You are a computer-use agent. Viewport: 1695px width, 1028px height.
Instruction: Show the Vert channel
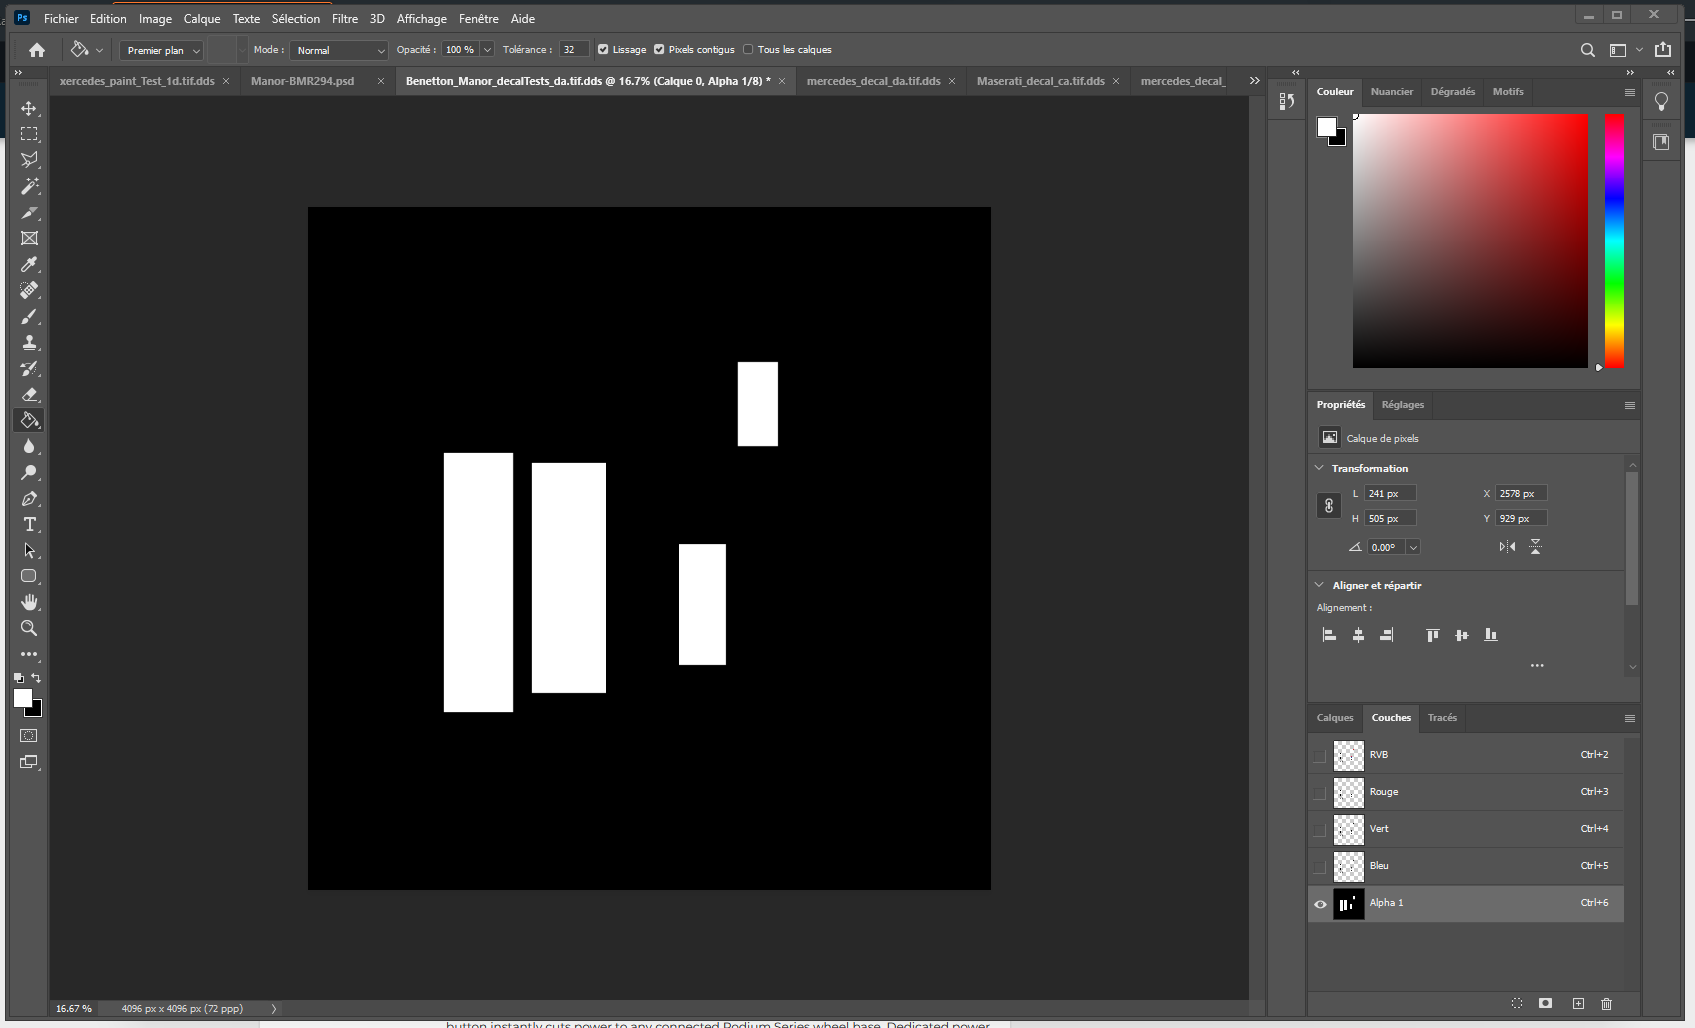point(1320,829)
